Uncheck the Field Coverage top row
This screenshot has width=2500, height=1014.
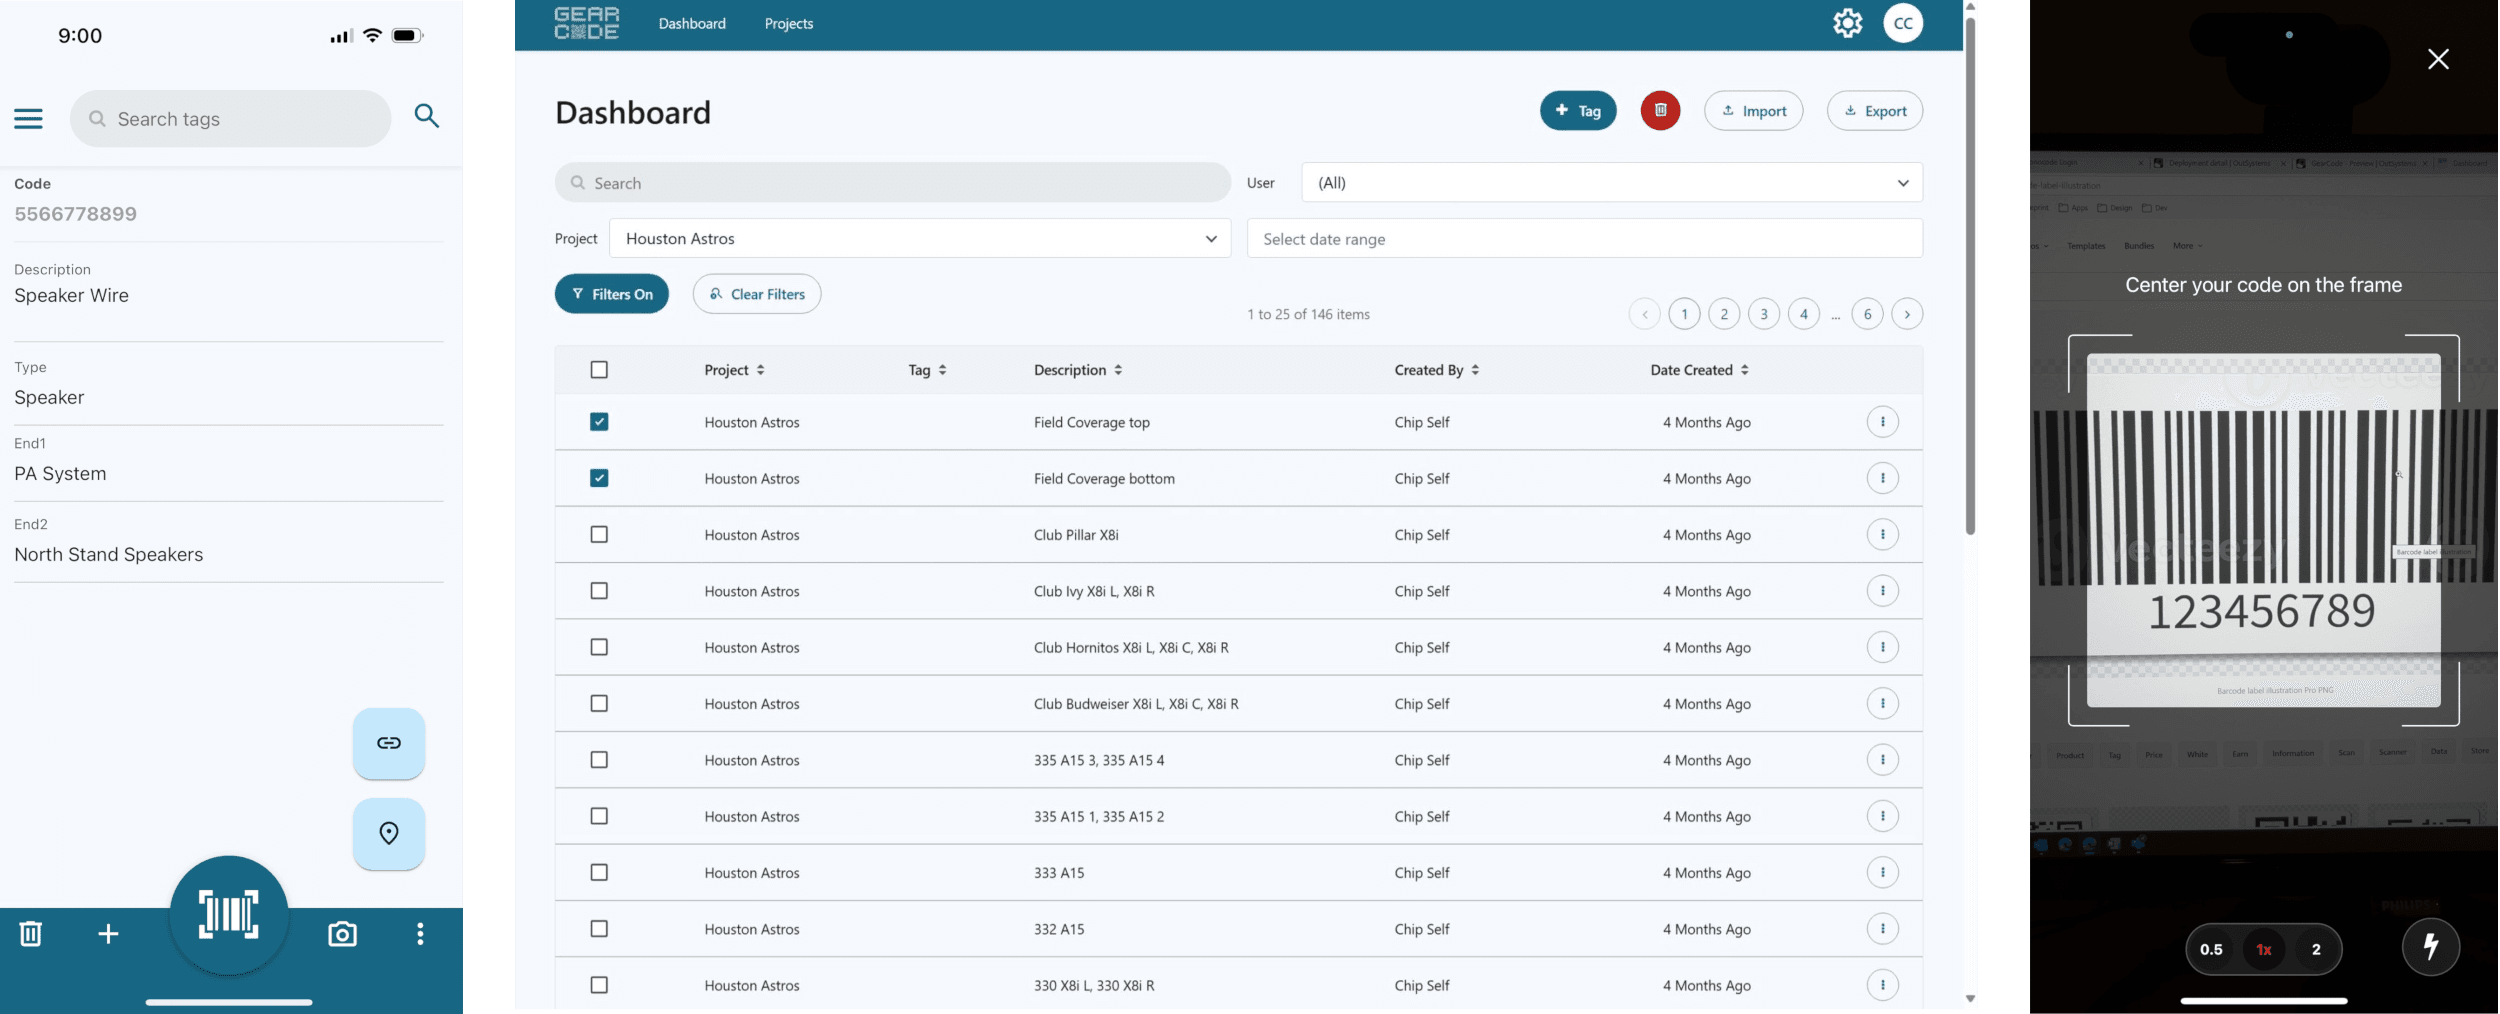599,422
